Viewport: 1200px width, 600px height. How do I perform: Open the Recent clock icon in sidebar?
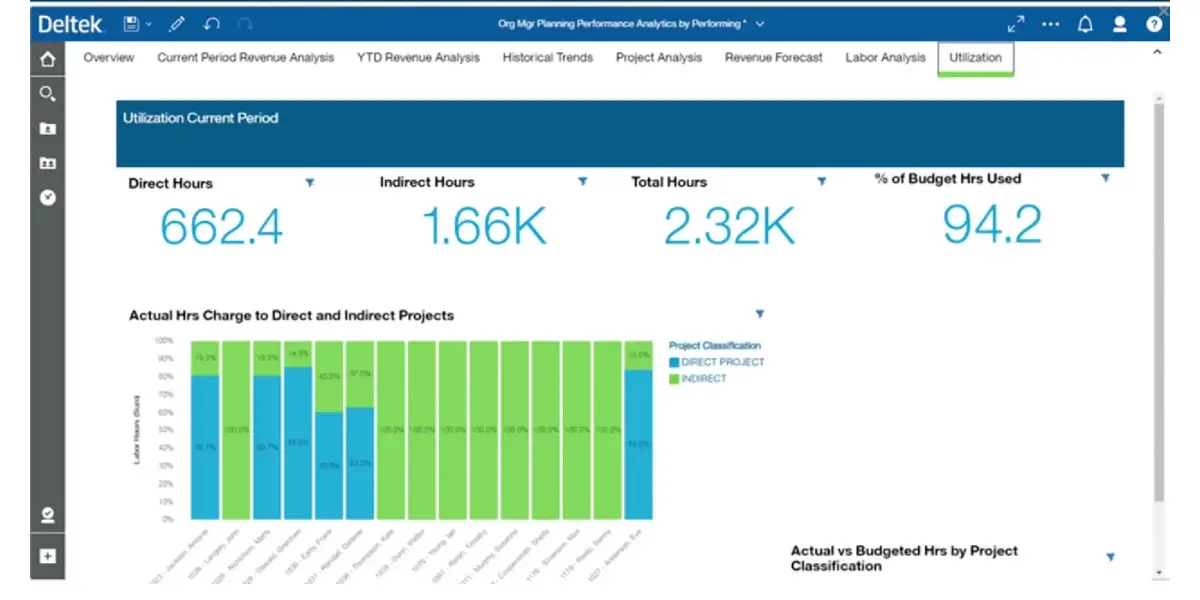(47, 197)
